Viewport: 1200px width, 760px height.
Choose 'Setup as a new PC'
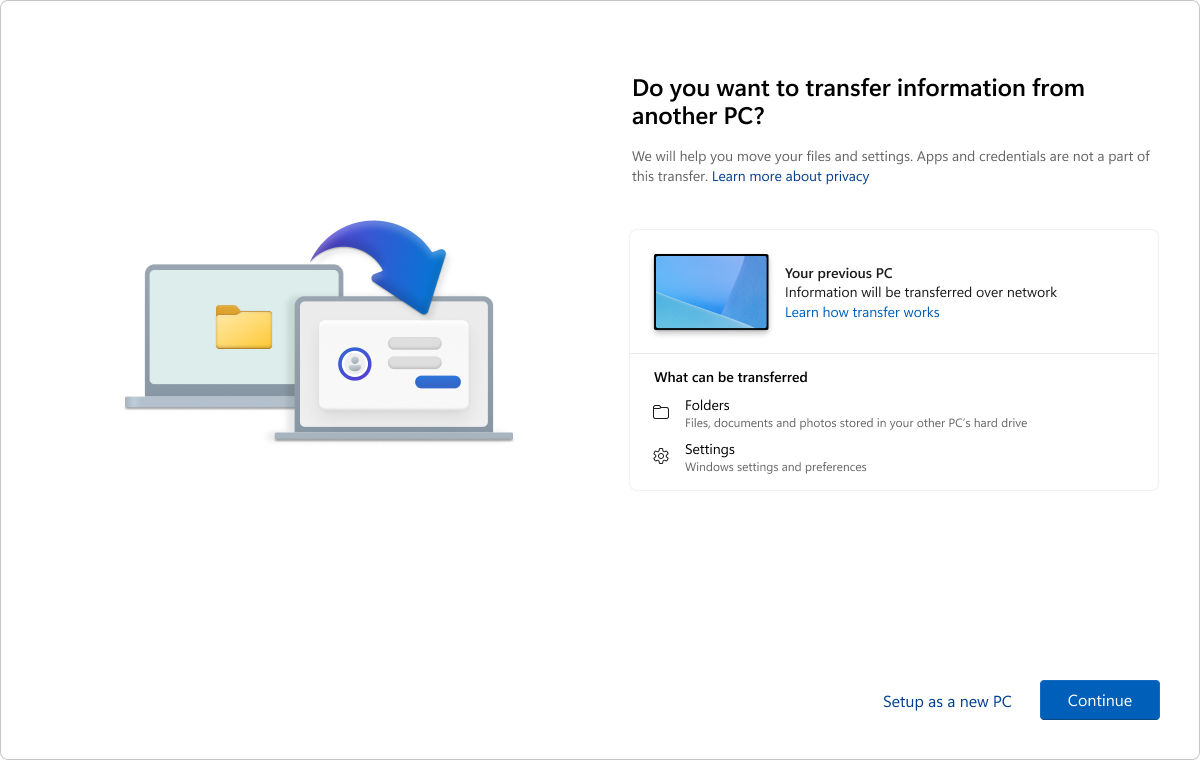pos(946,701)
